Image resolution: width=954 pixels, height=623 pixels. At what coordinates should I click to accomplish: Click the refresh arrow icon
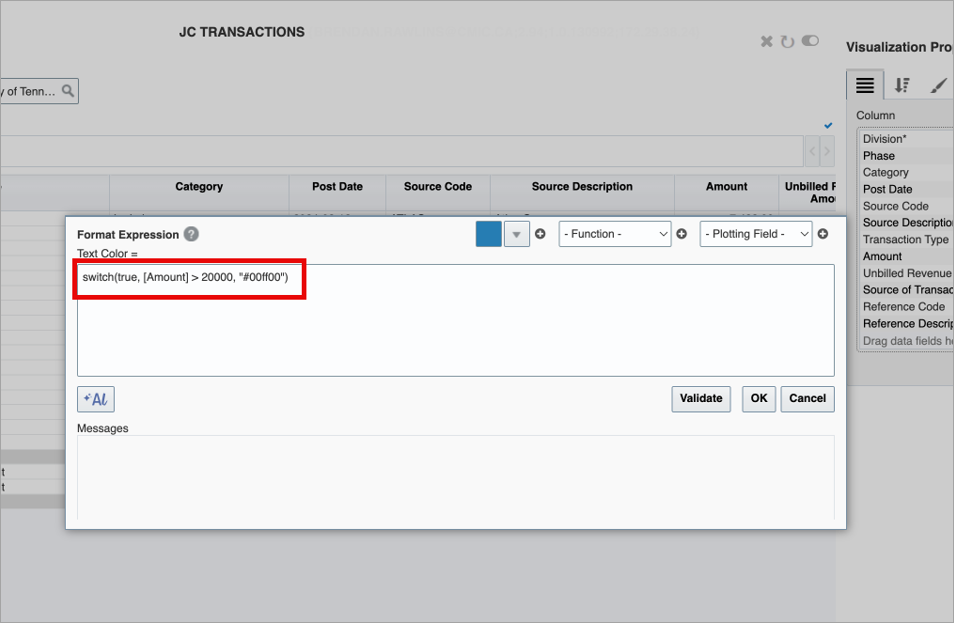coord(787,41)
